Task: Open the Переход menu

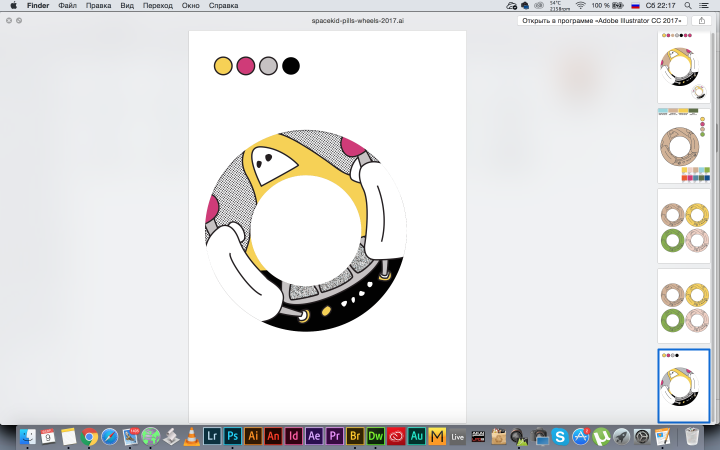Action: pos(158,6)
